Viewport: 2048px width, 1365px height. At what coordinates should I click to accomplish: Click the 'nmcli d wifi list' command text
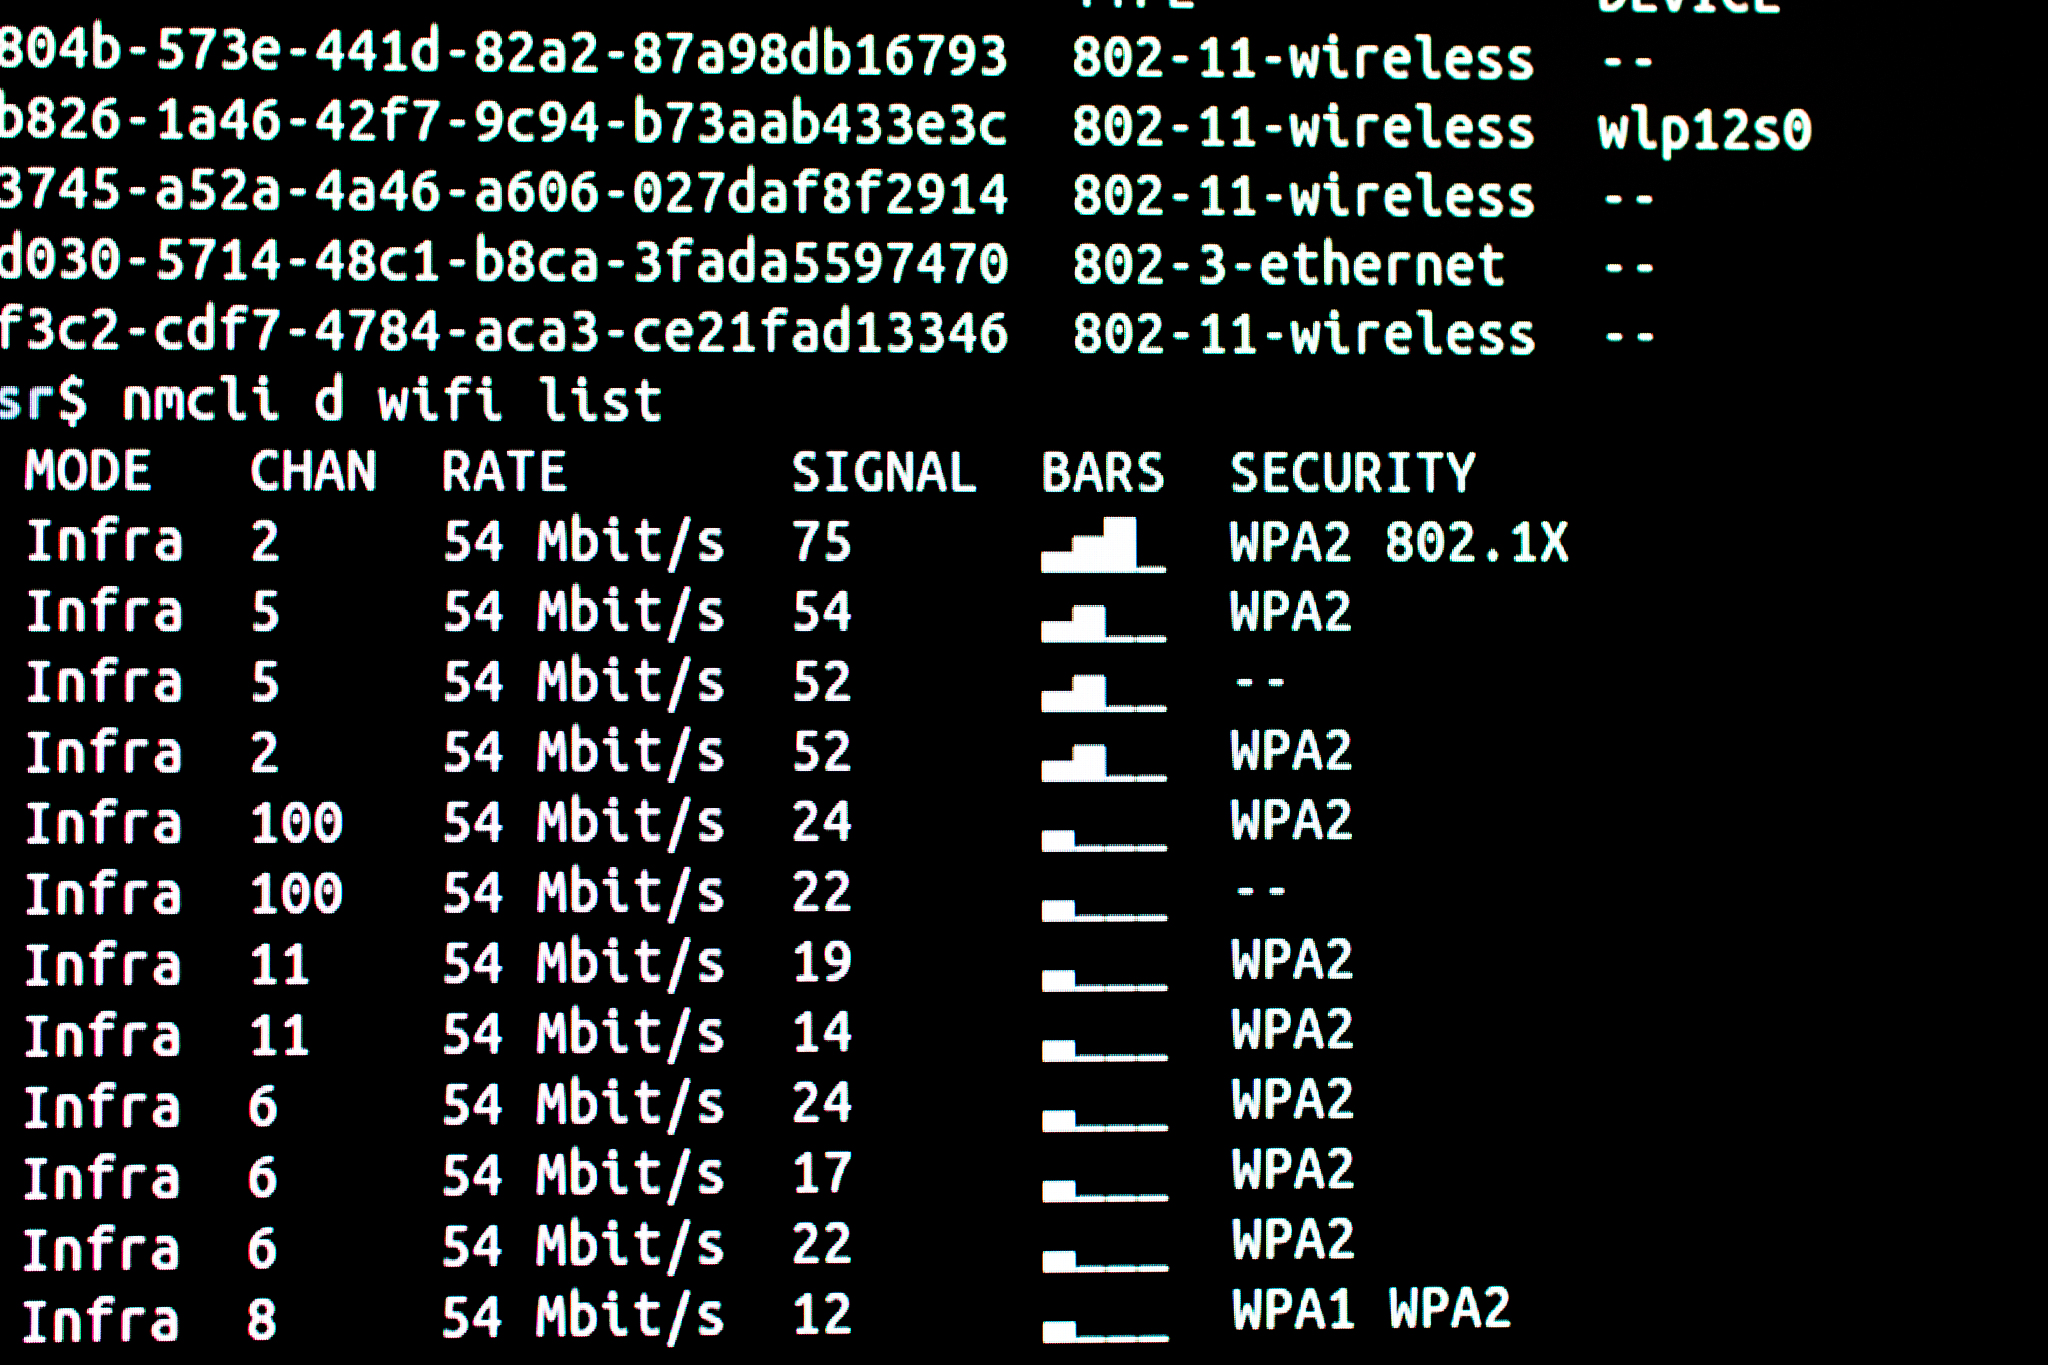391,401
